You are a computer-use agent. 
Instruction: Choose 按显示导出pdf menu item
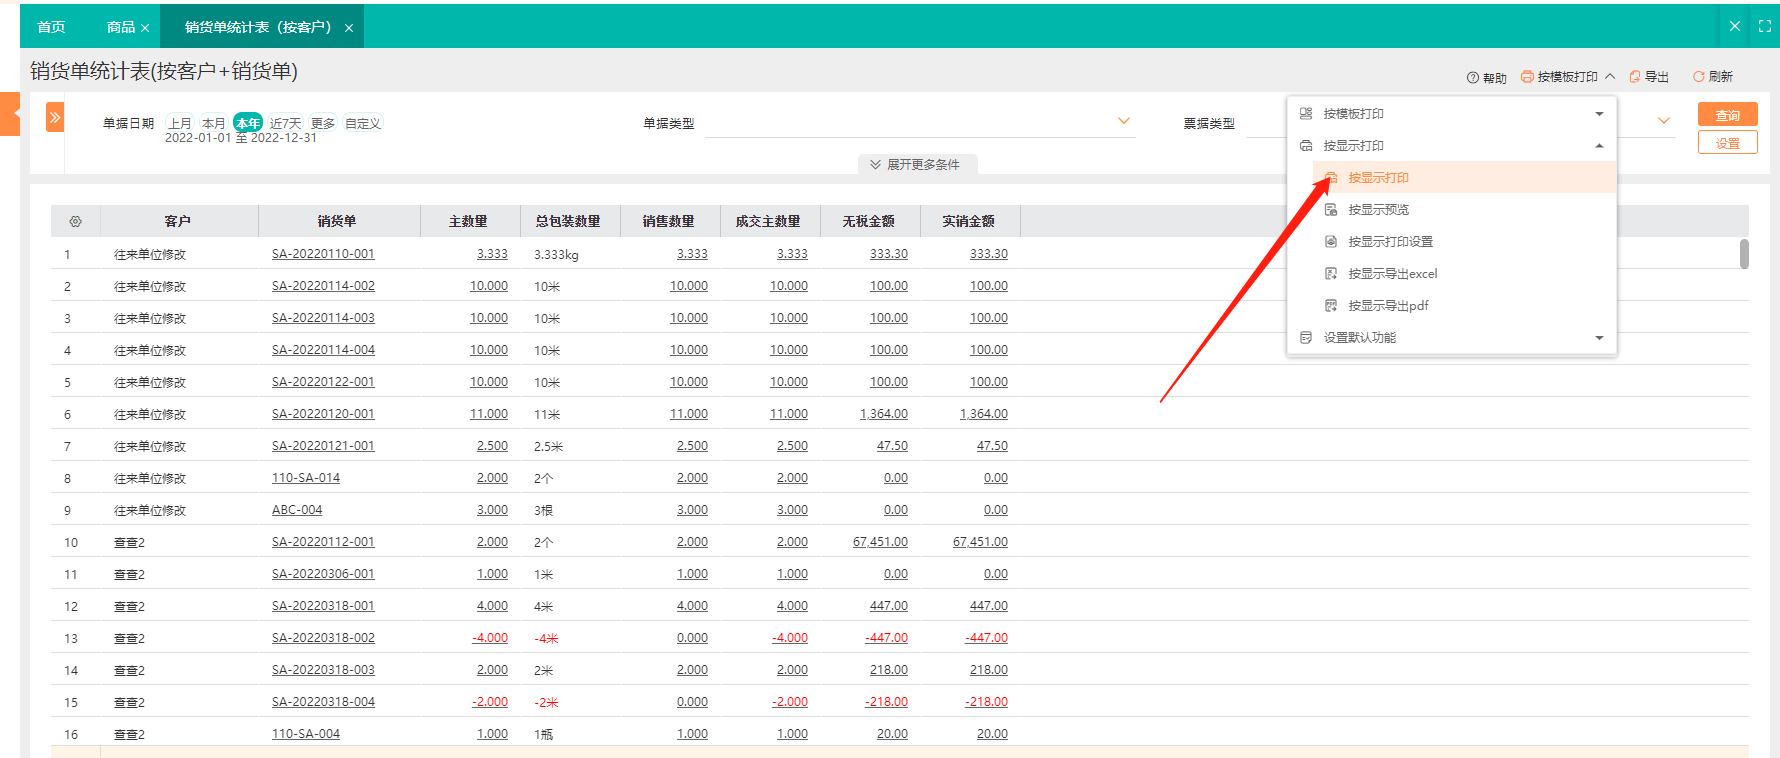tap(1387, 306)
